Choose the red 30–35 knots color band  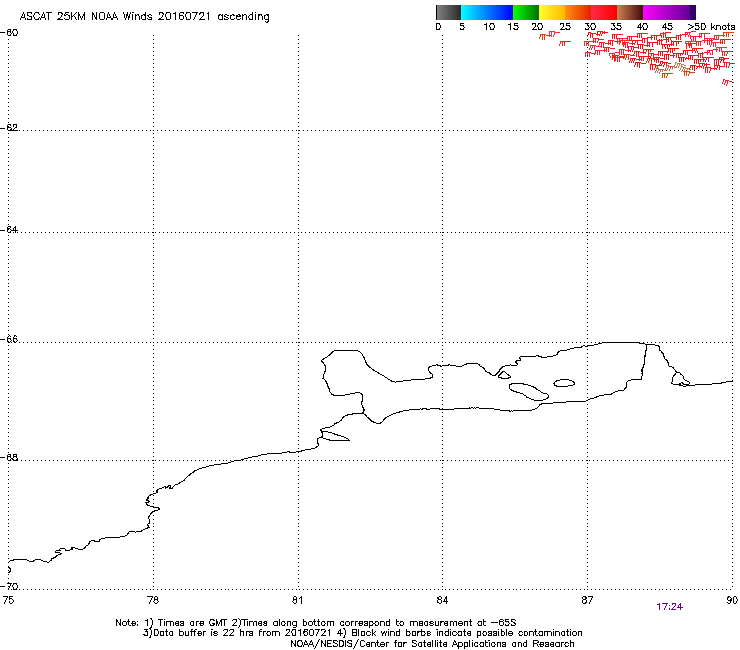[x=604, y=12]
